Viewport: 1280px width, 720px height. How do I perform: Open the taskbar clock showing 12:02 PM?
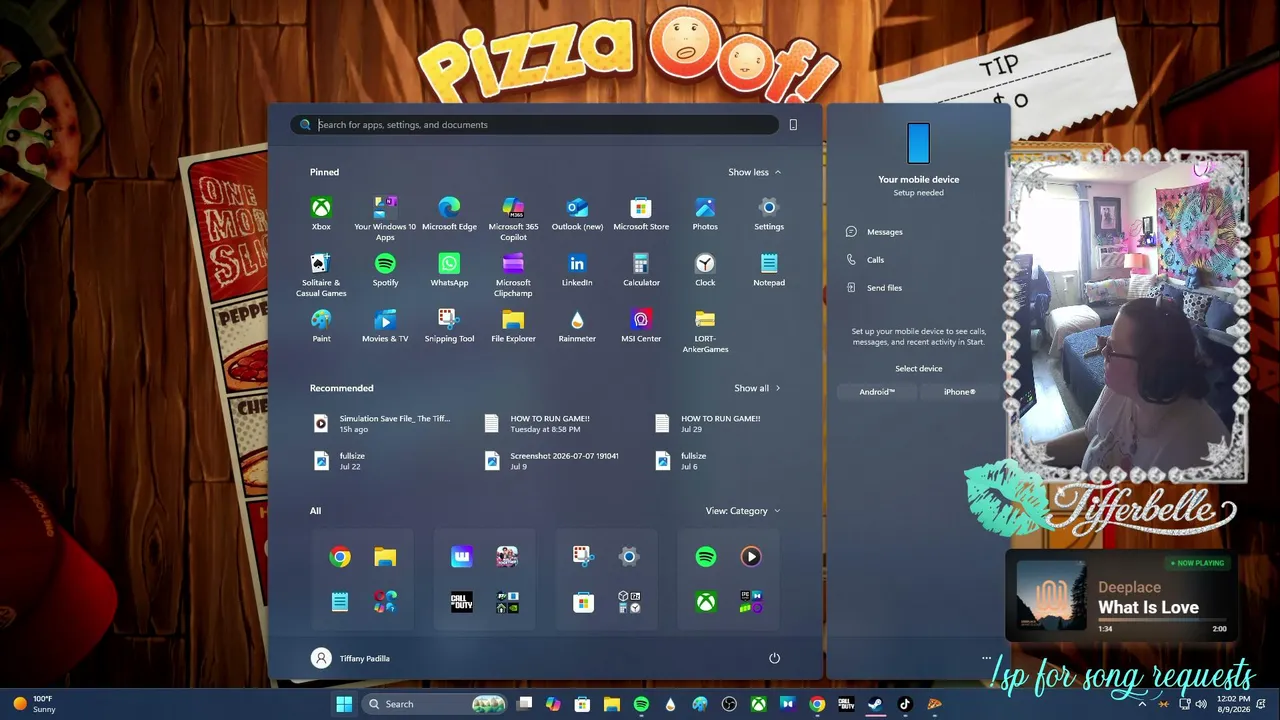1233,704
